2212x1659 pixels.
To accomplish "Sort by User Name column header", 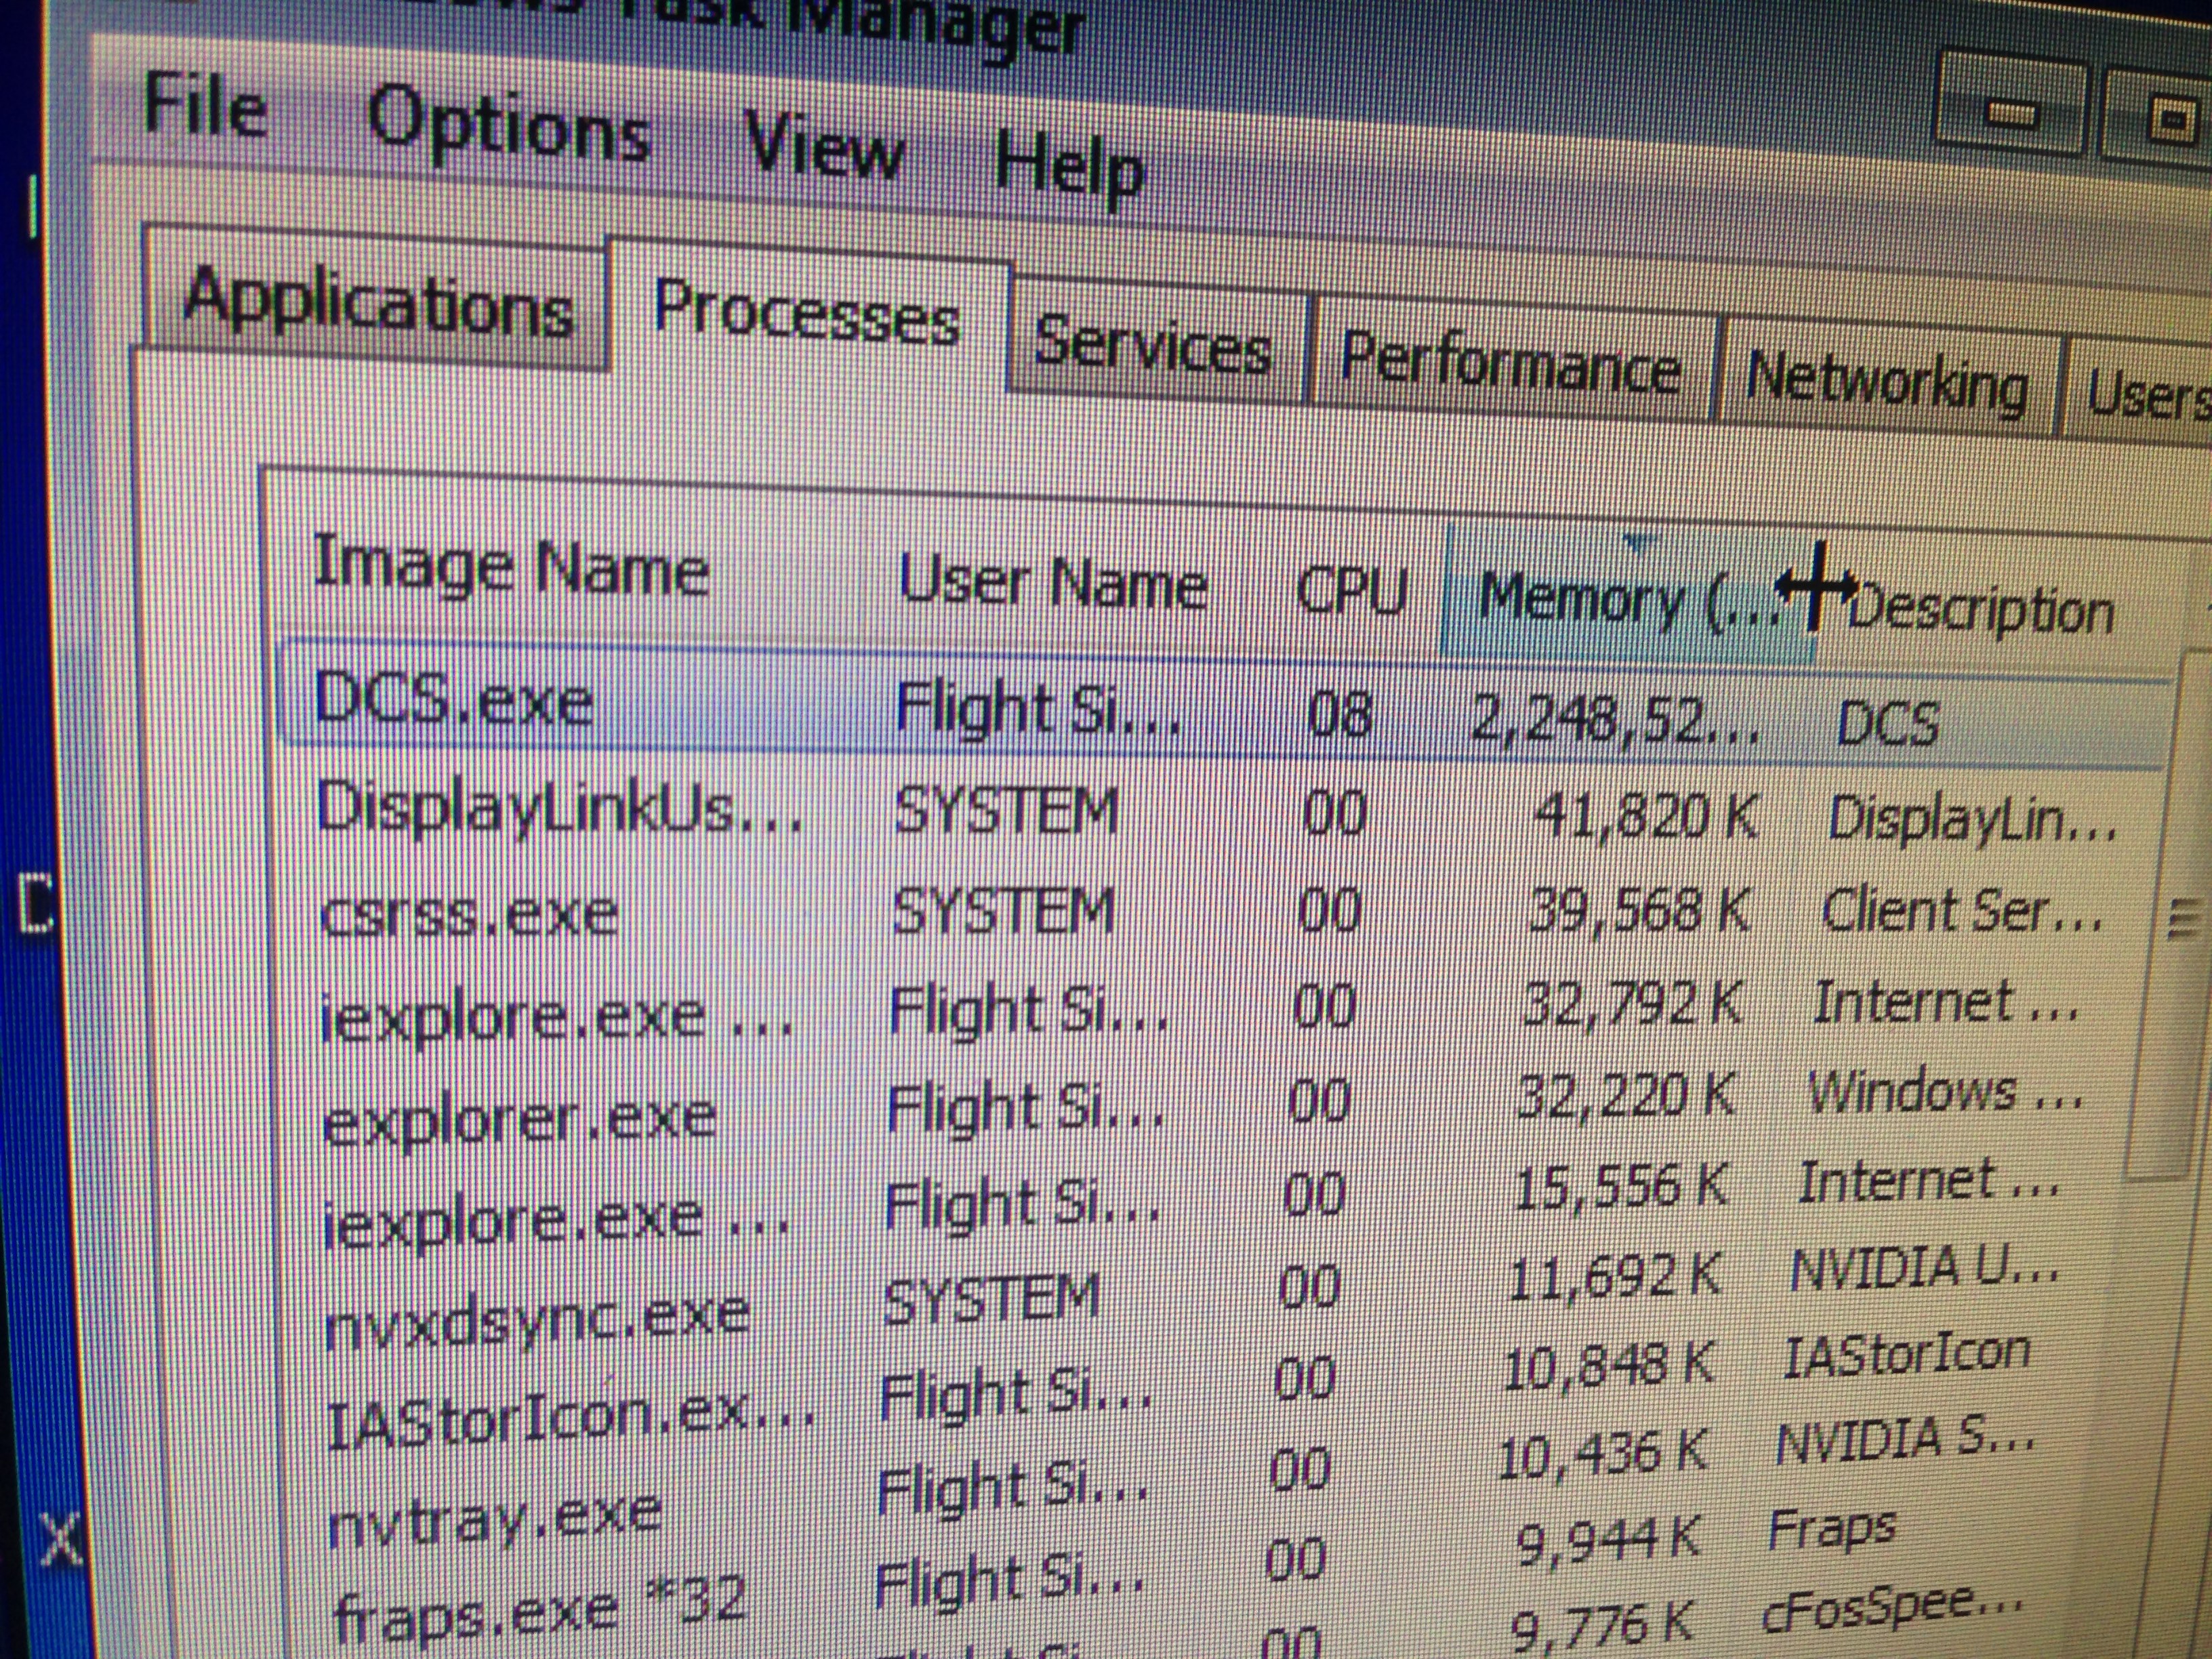I will tap(1053, 583).
